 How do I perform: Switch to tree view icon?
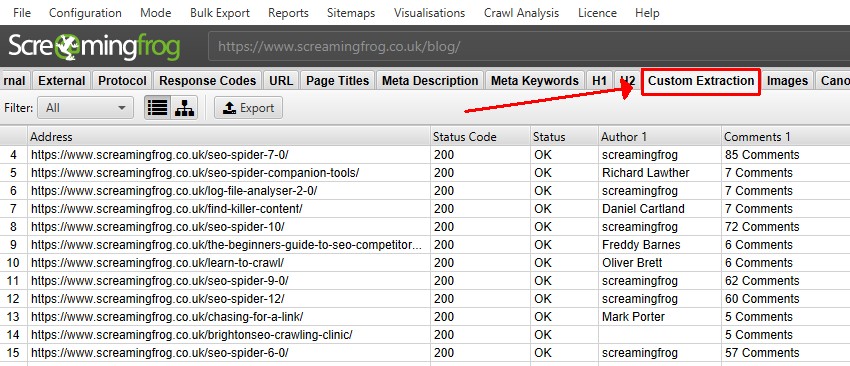point(184,108)
